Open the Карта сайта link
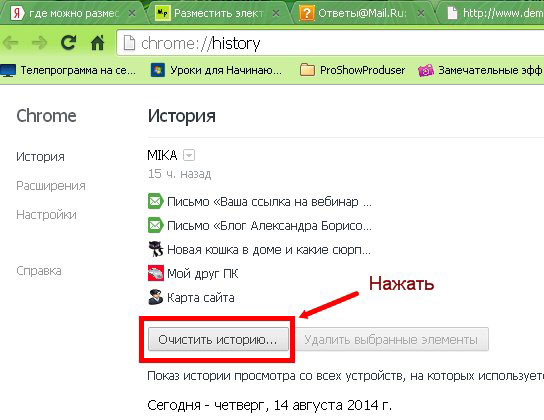544x420 pixels. click(201, 298)
